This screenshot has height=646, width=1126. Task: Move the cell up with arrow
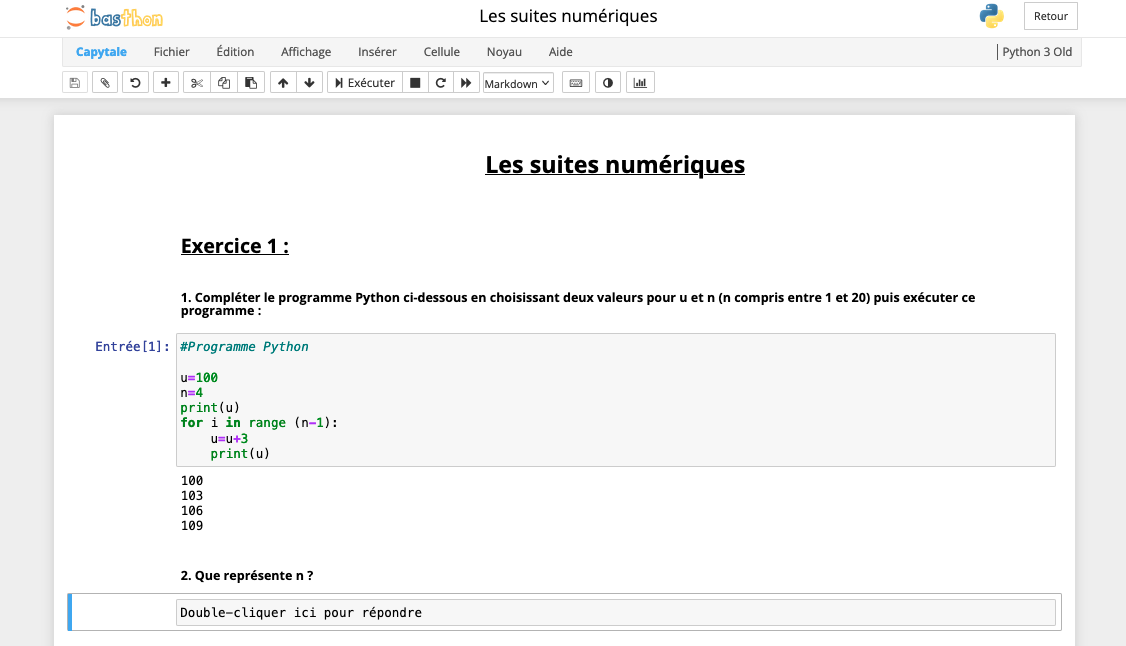[283, 83]
